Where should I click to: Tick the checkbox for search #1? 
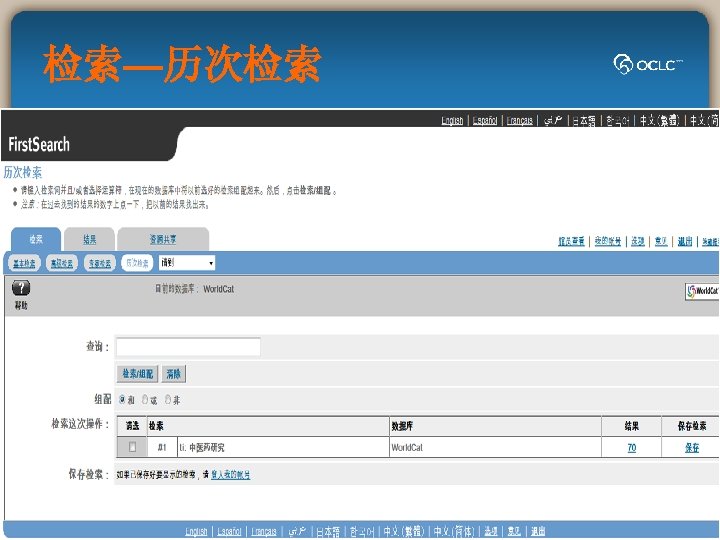pyautogui.click(x=132, y=447)
